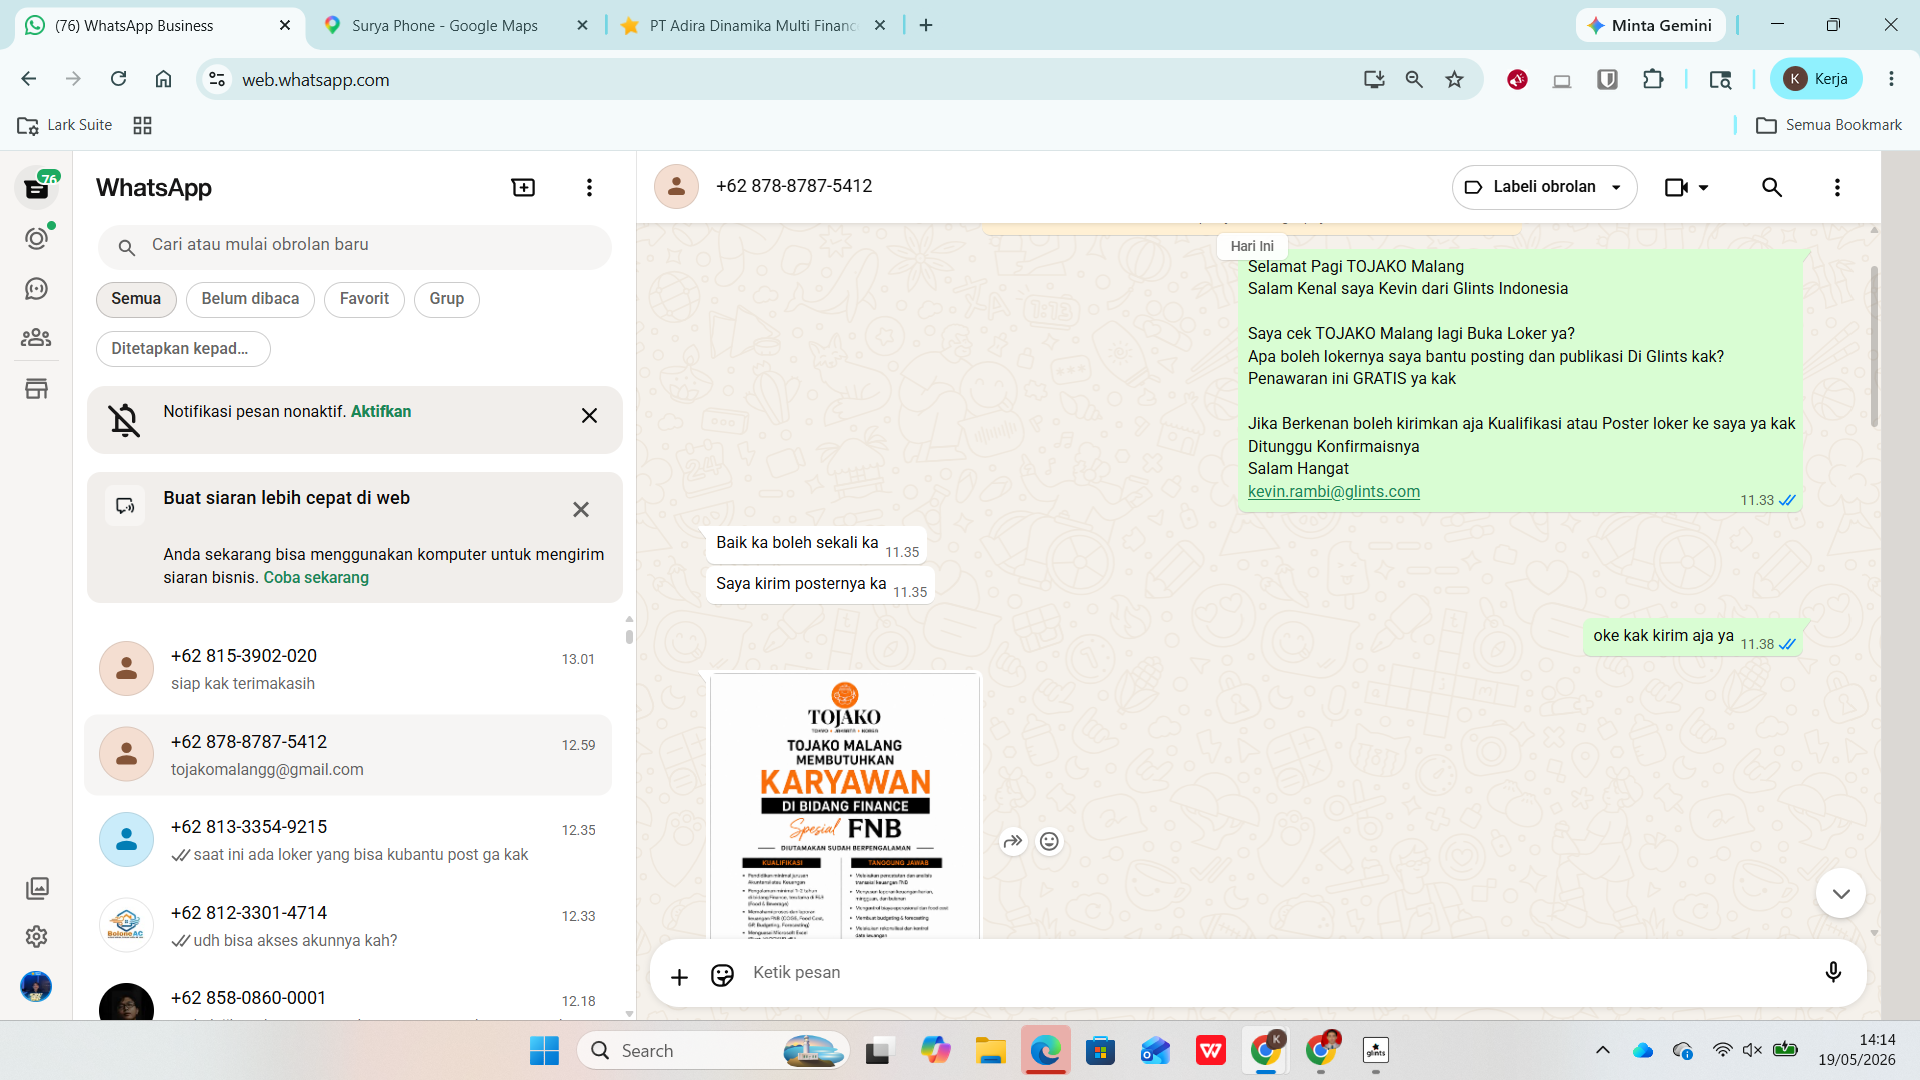Open the Status icon in left sidebar
Viewport: 1920px width, 1080px height.
click(x=37, y=238)
